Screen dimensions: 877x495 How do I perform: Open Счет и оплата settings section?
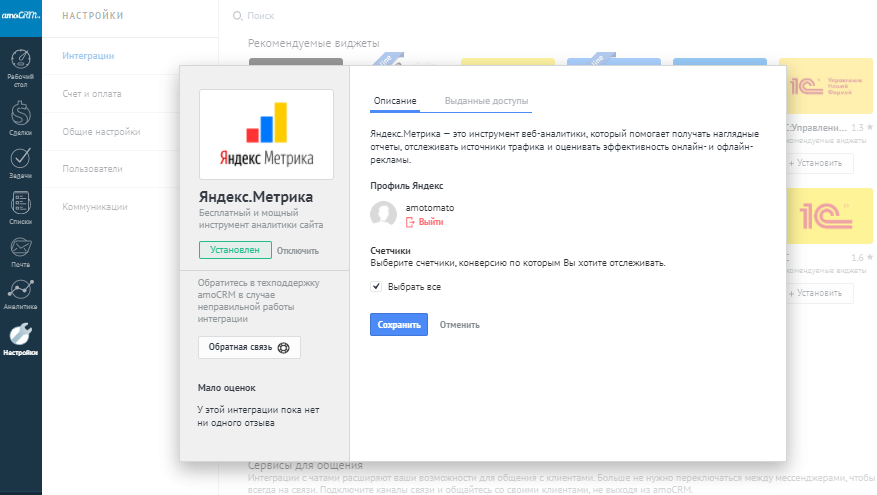click(92, 94)
